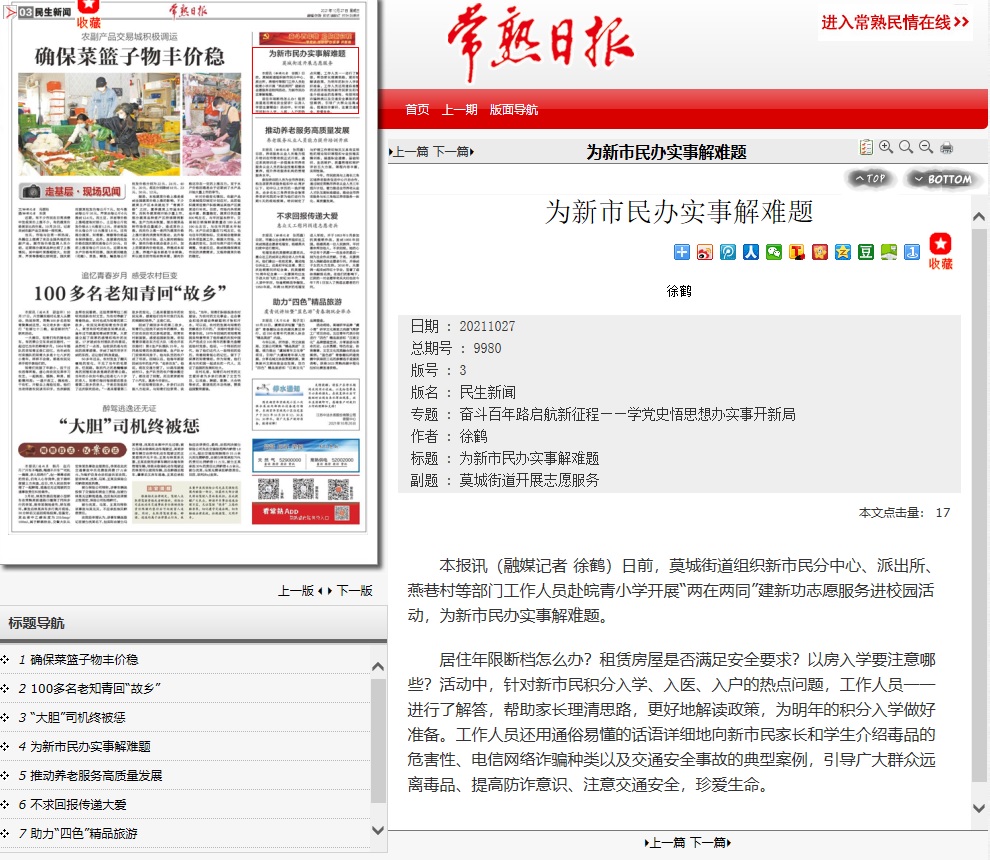Open more share options with blue plus icon
The width and height of the screenshot is (990, 860).
coord(682,253)
